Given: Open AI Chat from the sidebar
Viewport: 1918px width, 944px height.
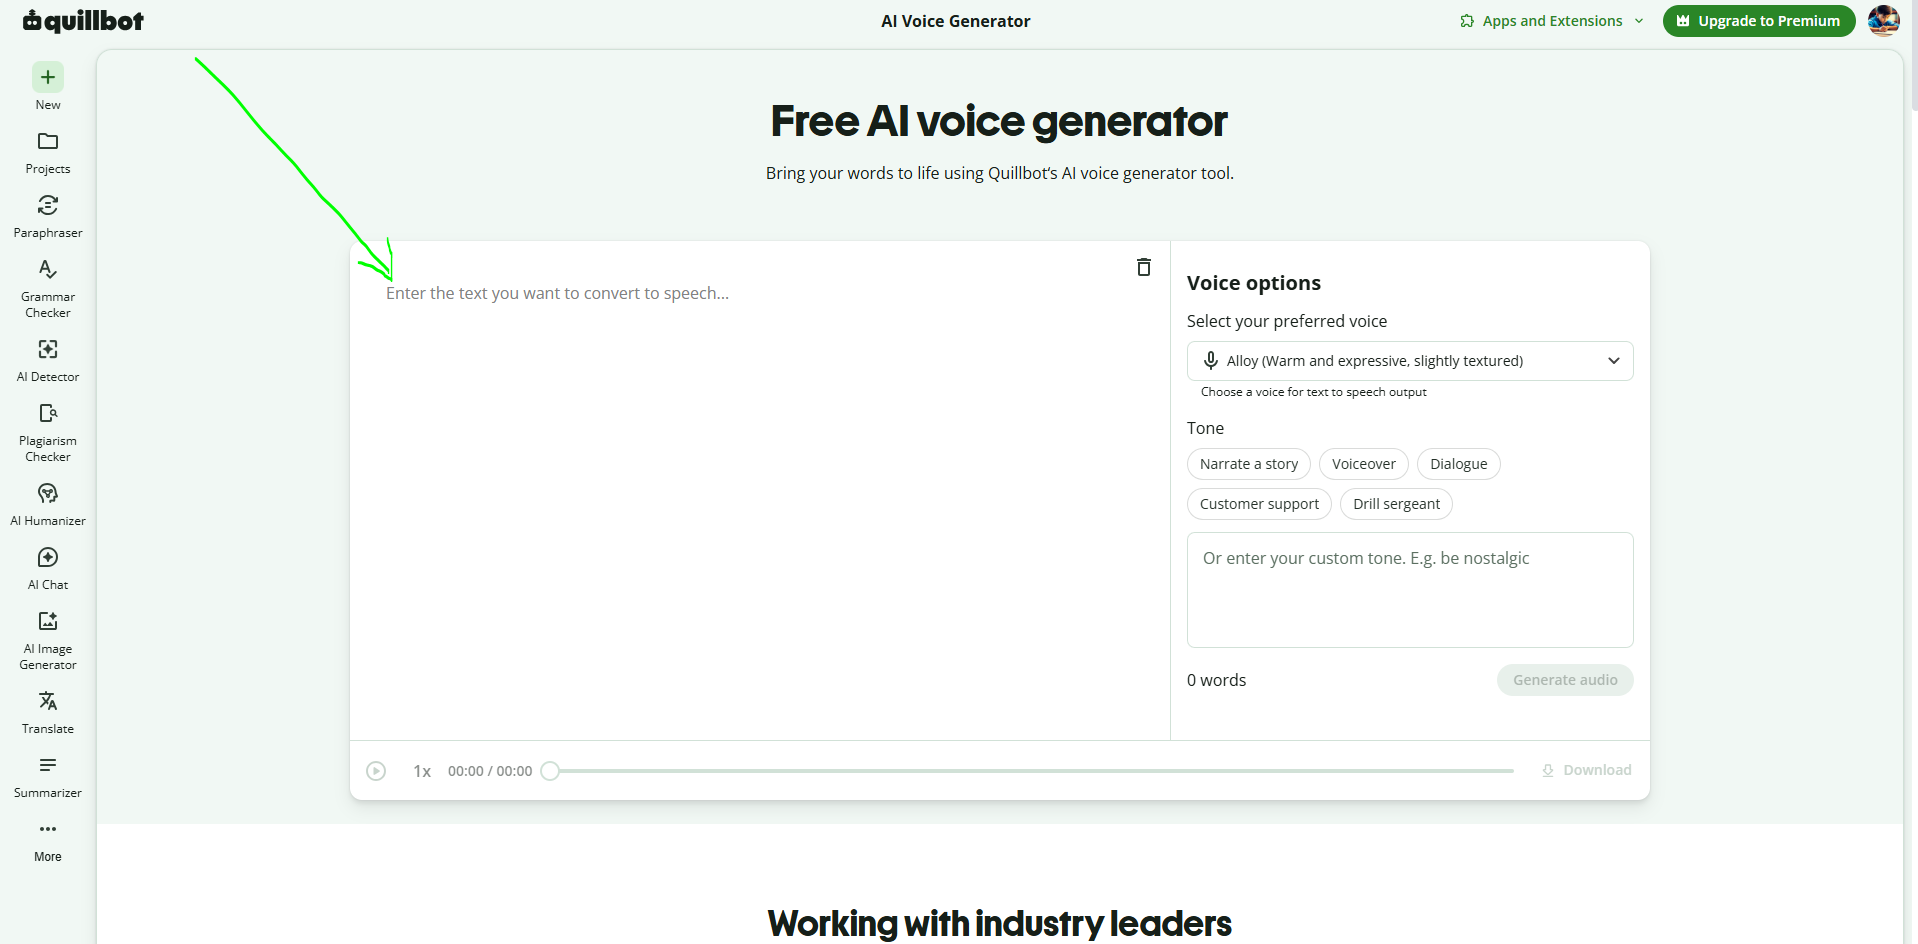Looking at the screenshot, I should 48,568.
